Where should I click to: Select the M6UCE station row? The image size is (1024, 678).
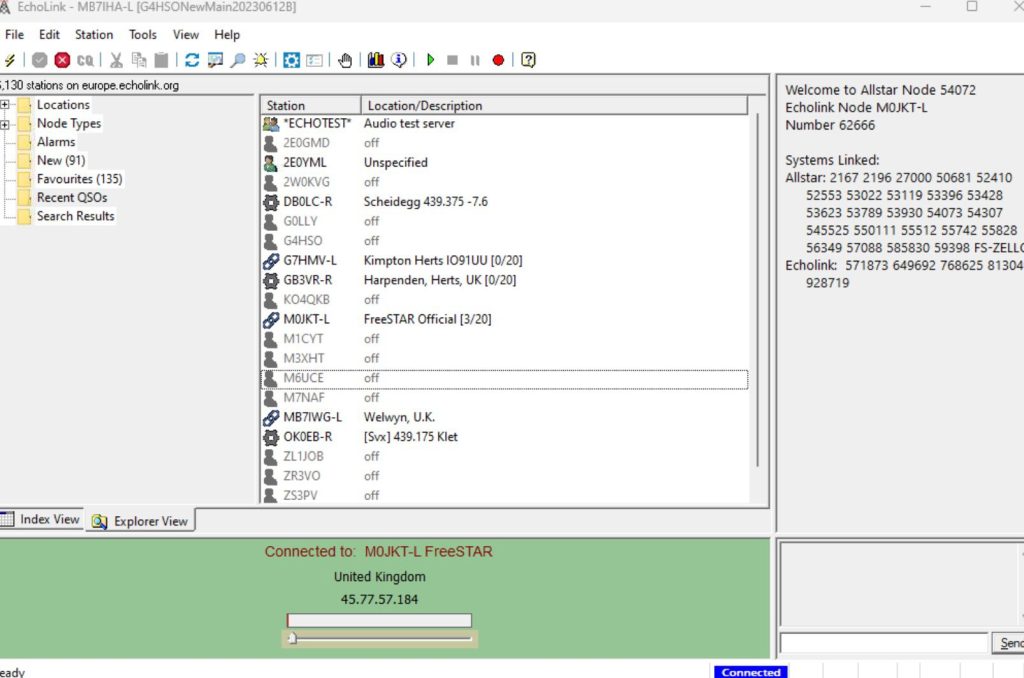pos(504,378)
